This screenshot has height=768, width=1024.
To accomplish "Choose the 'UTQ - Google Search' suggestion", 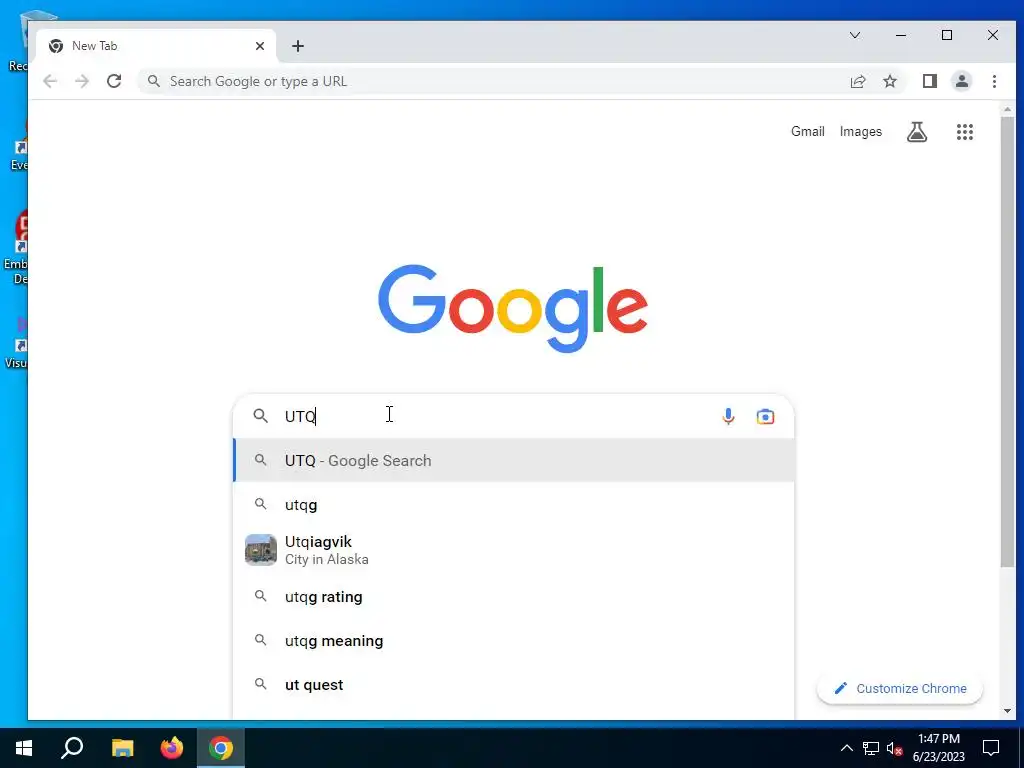I will point(514,460).
